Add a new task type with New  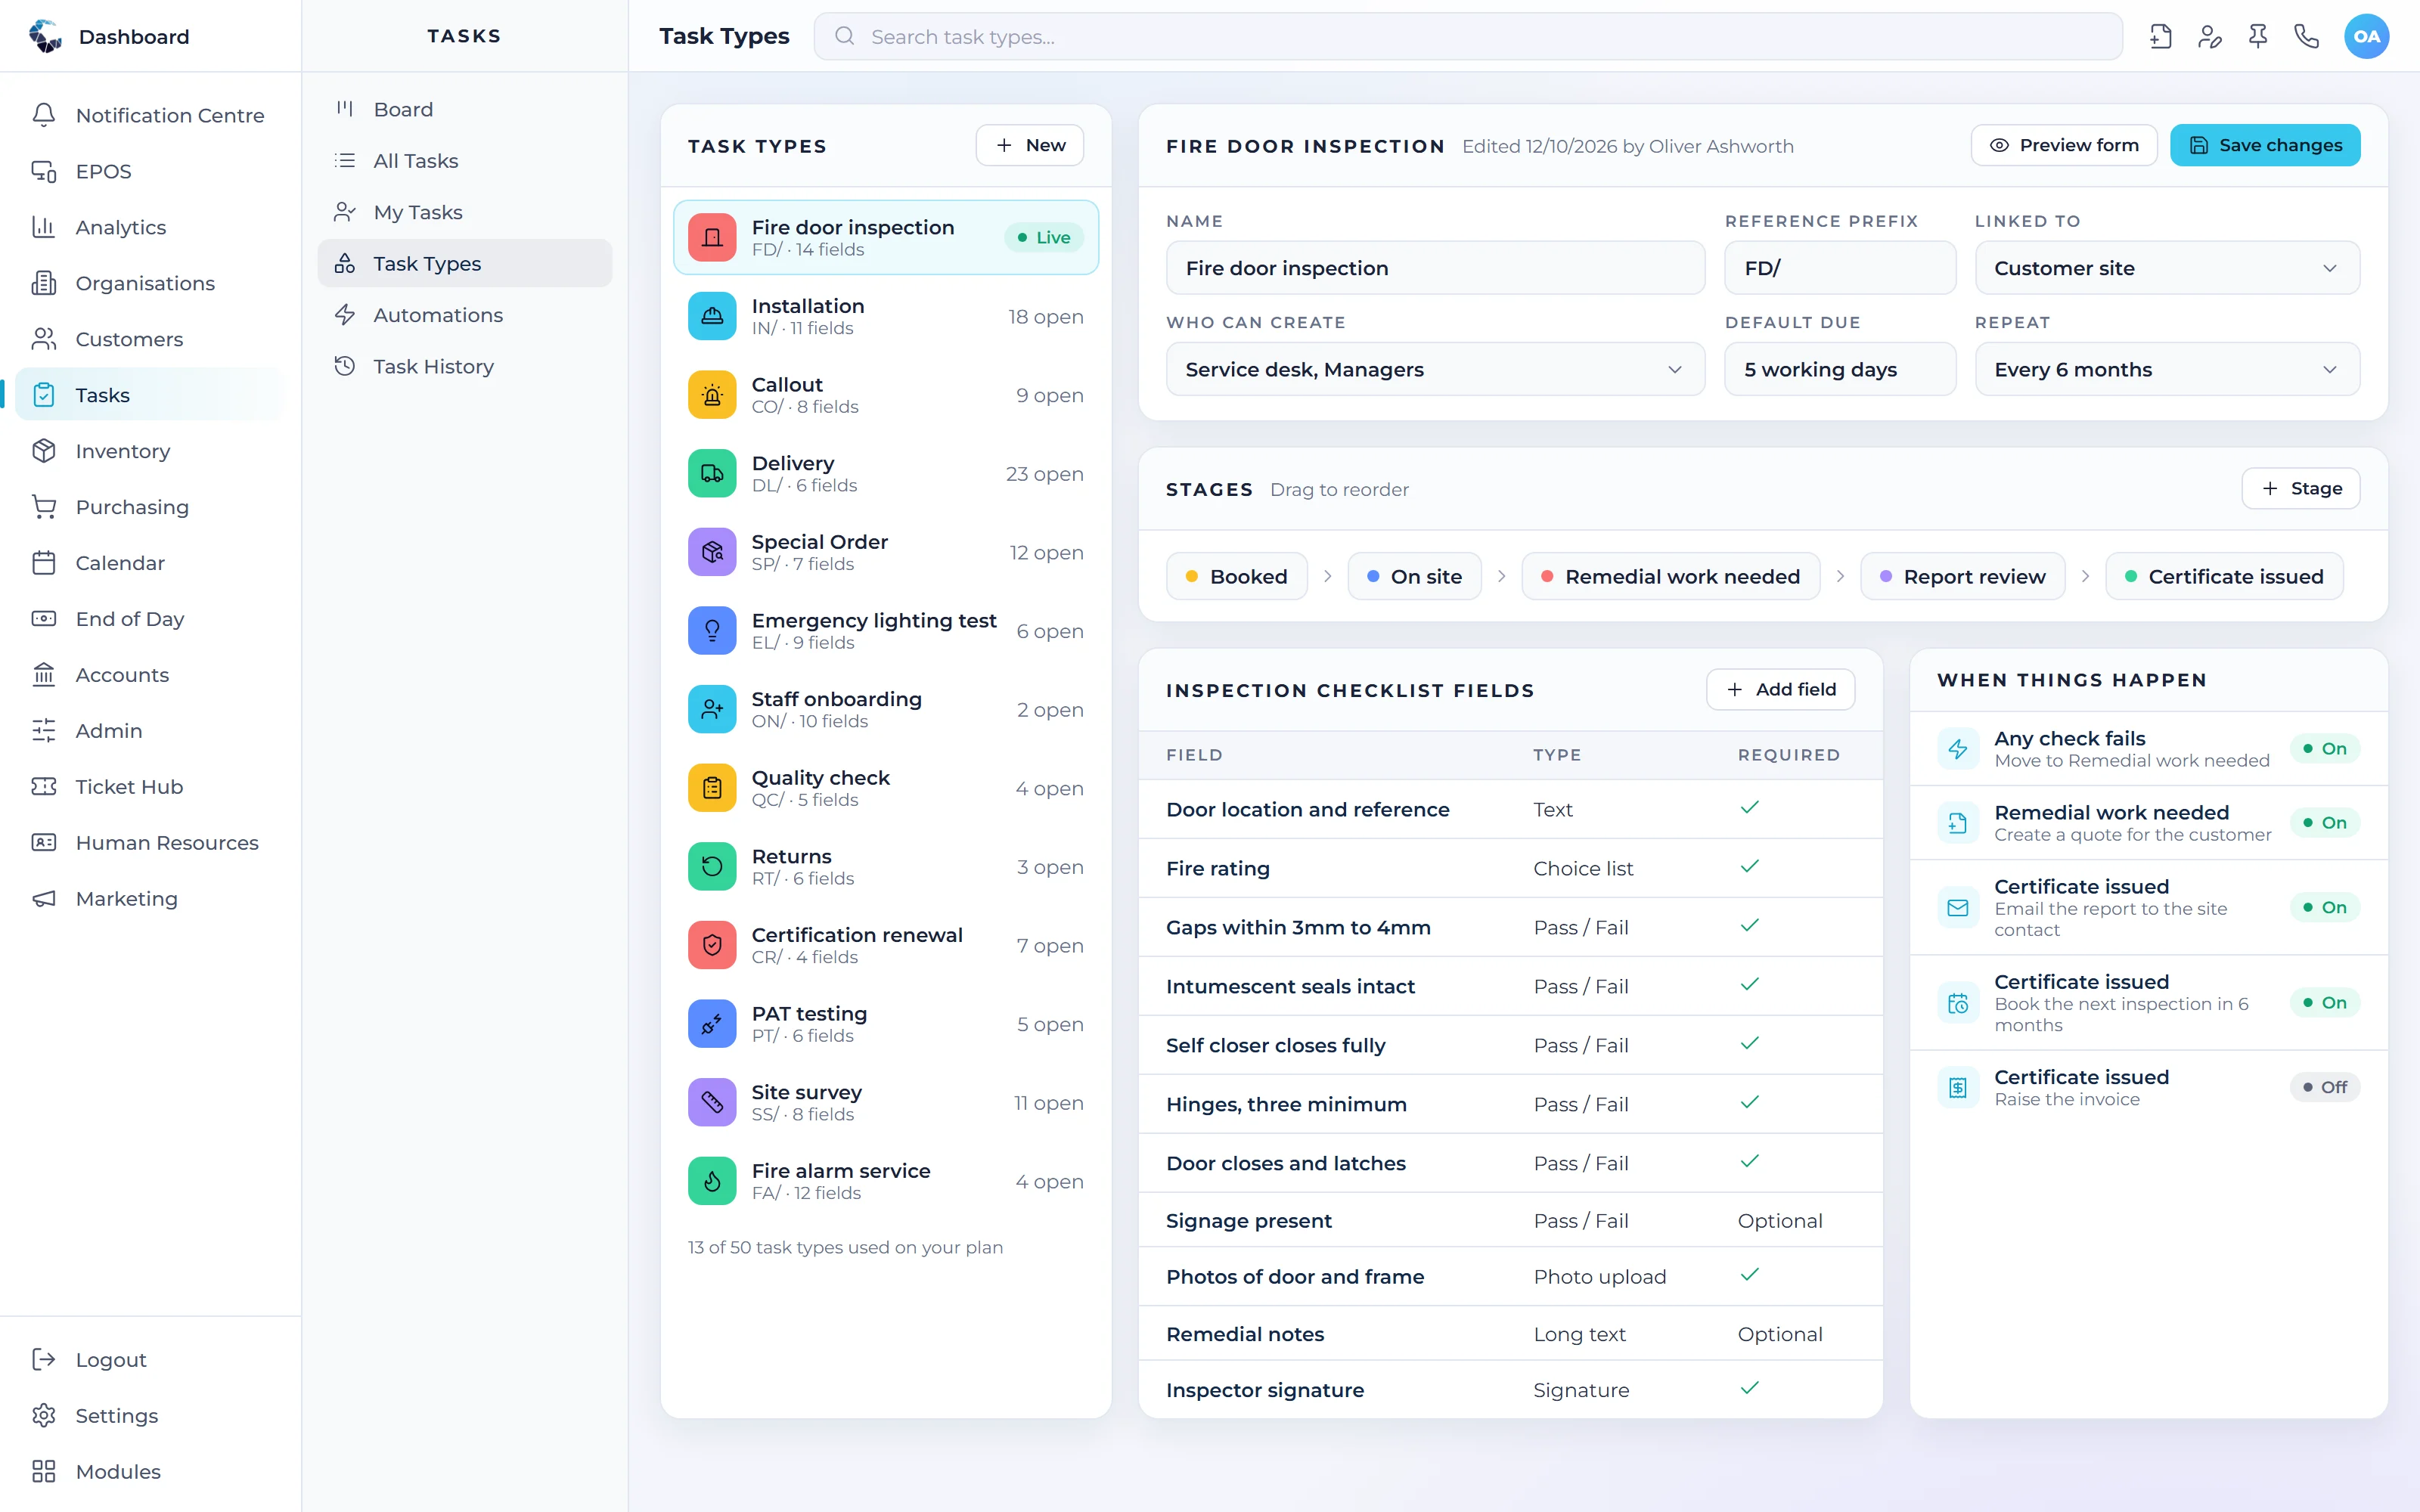[1030, 145]
